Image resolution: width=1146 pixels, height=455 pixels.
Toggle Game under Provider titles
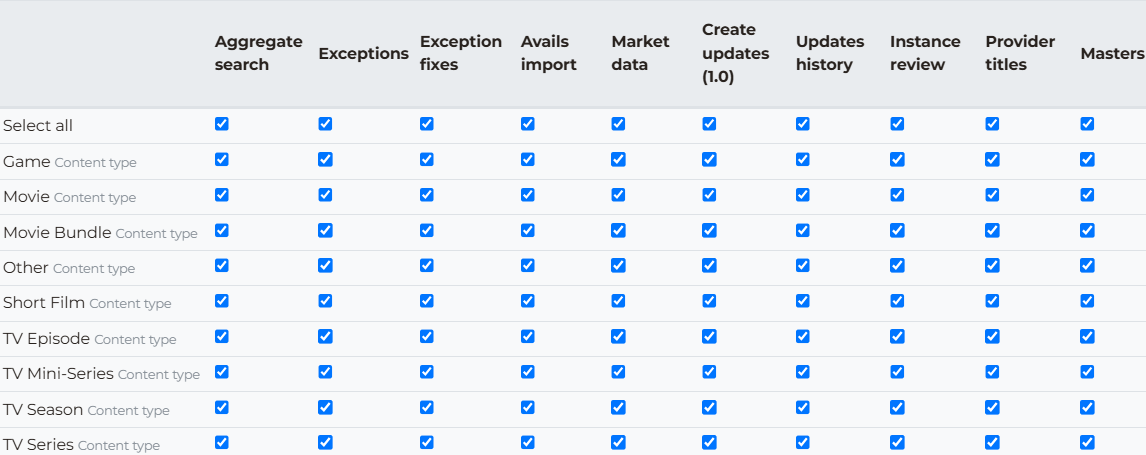pyautogui.click(x=992, y=159)
